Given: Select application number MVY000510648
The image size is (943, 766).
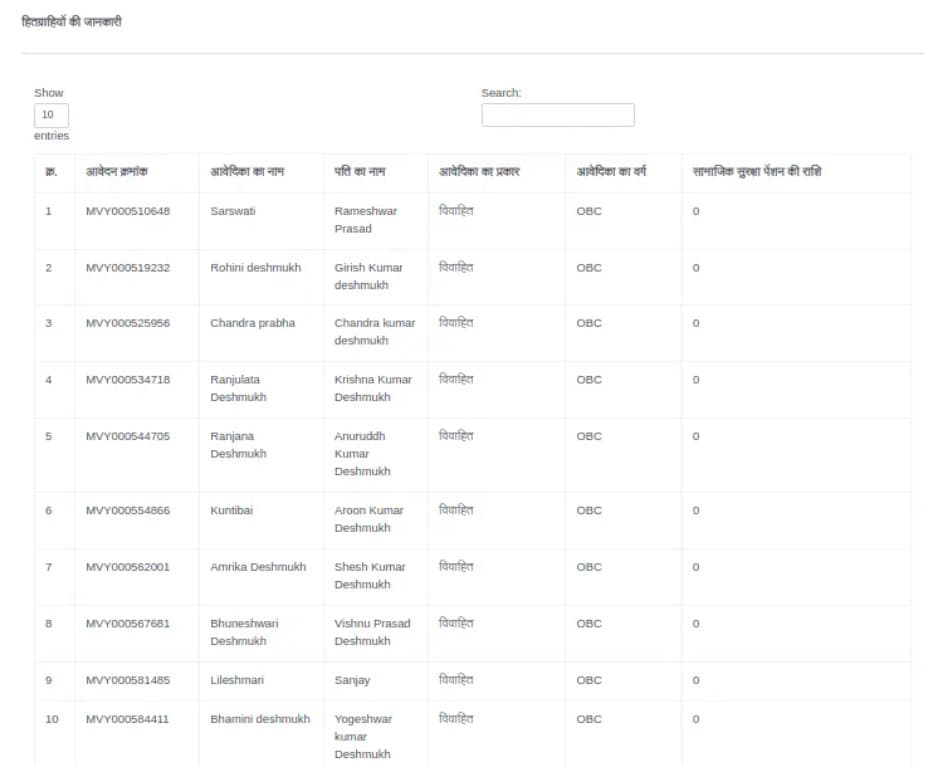Looking at the screenshot, I should (x=128, y=211).
